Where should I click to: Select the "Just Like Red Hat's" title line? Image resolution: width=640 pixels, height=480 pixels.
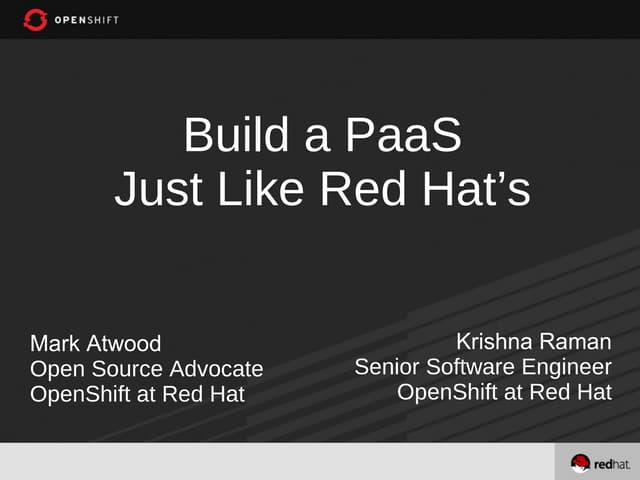[322, 190]
